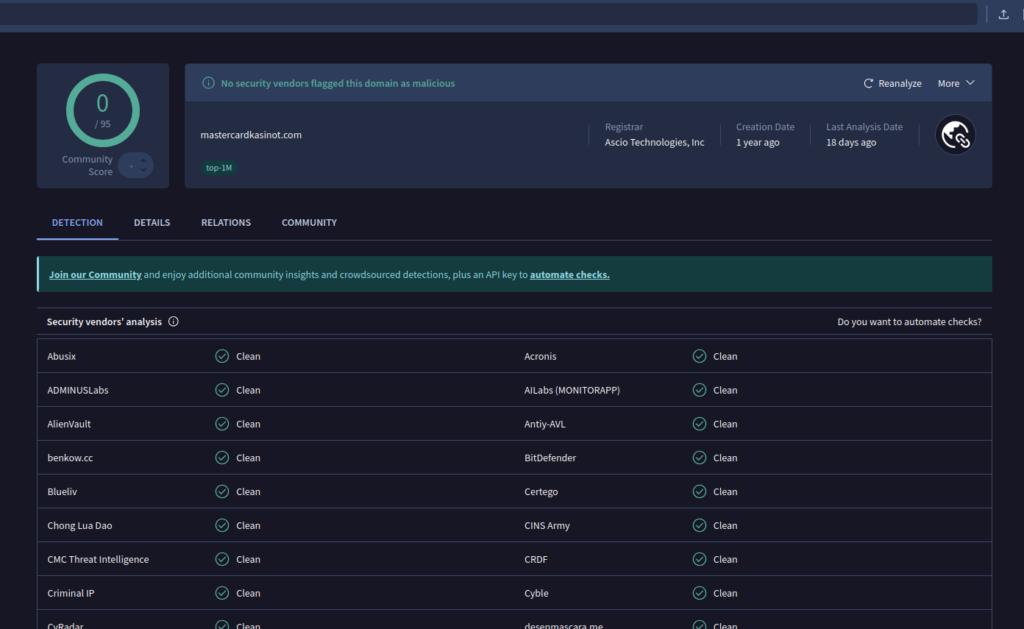Click the Join our Community link

pos(95,273)
